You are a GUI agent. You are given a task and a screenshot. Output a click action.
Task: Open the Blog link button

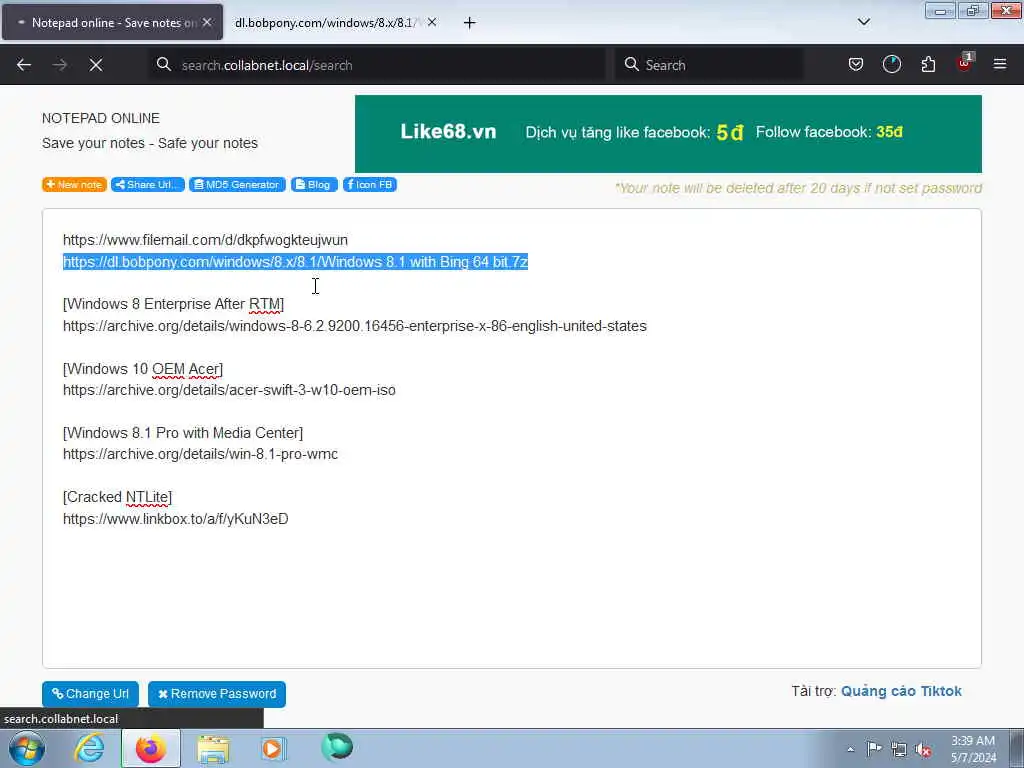point(314,185)
